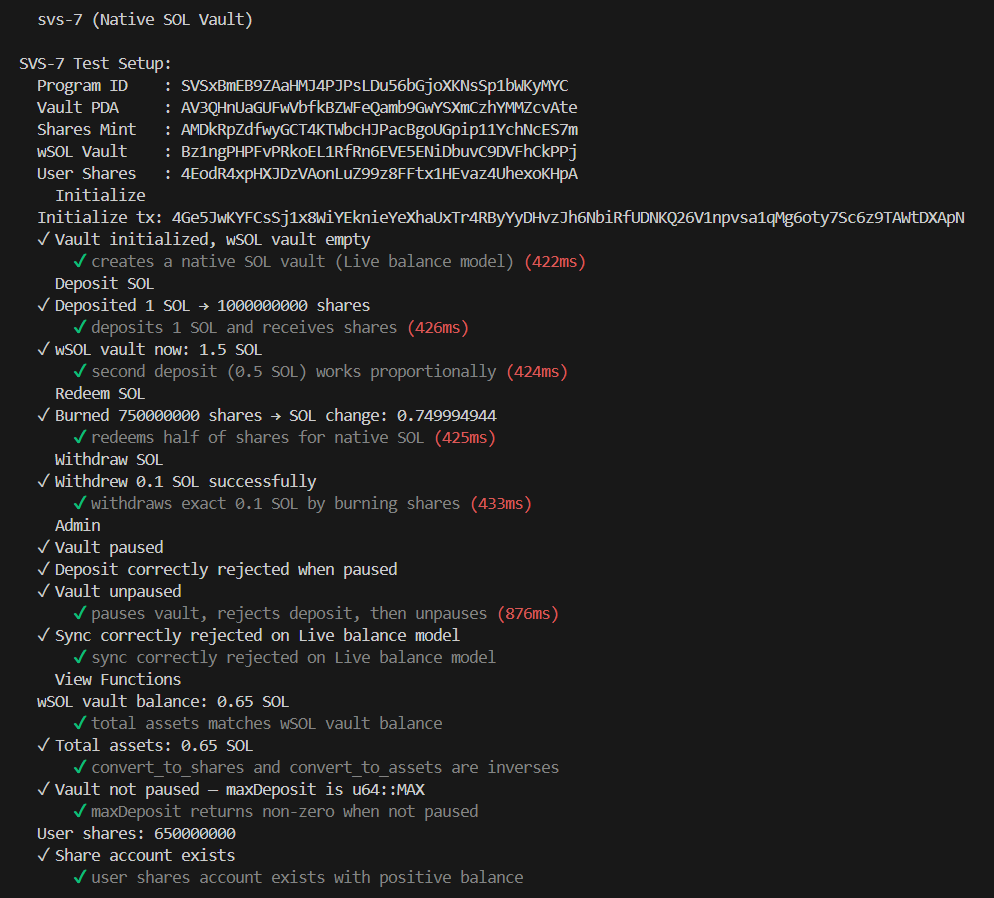Image resolution: width=994 pixels, height=898 pixels.
Task: Click 'Deposited 1 SOL → 1000000000 shares' line
Action: [212, 305]
